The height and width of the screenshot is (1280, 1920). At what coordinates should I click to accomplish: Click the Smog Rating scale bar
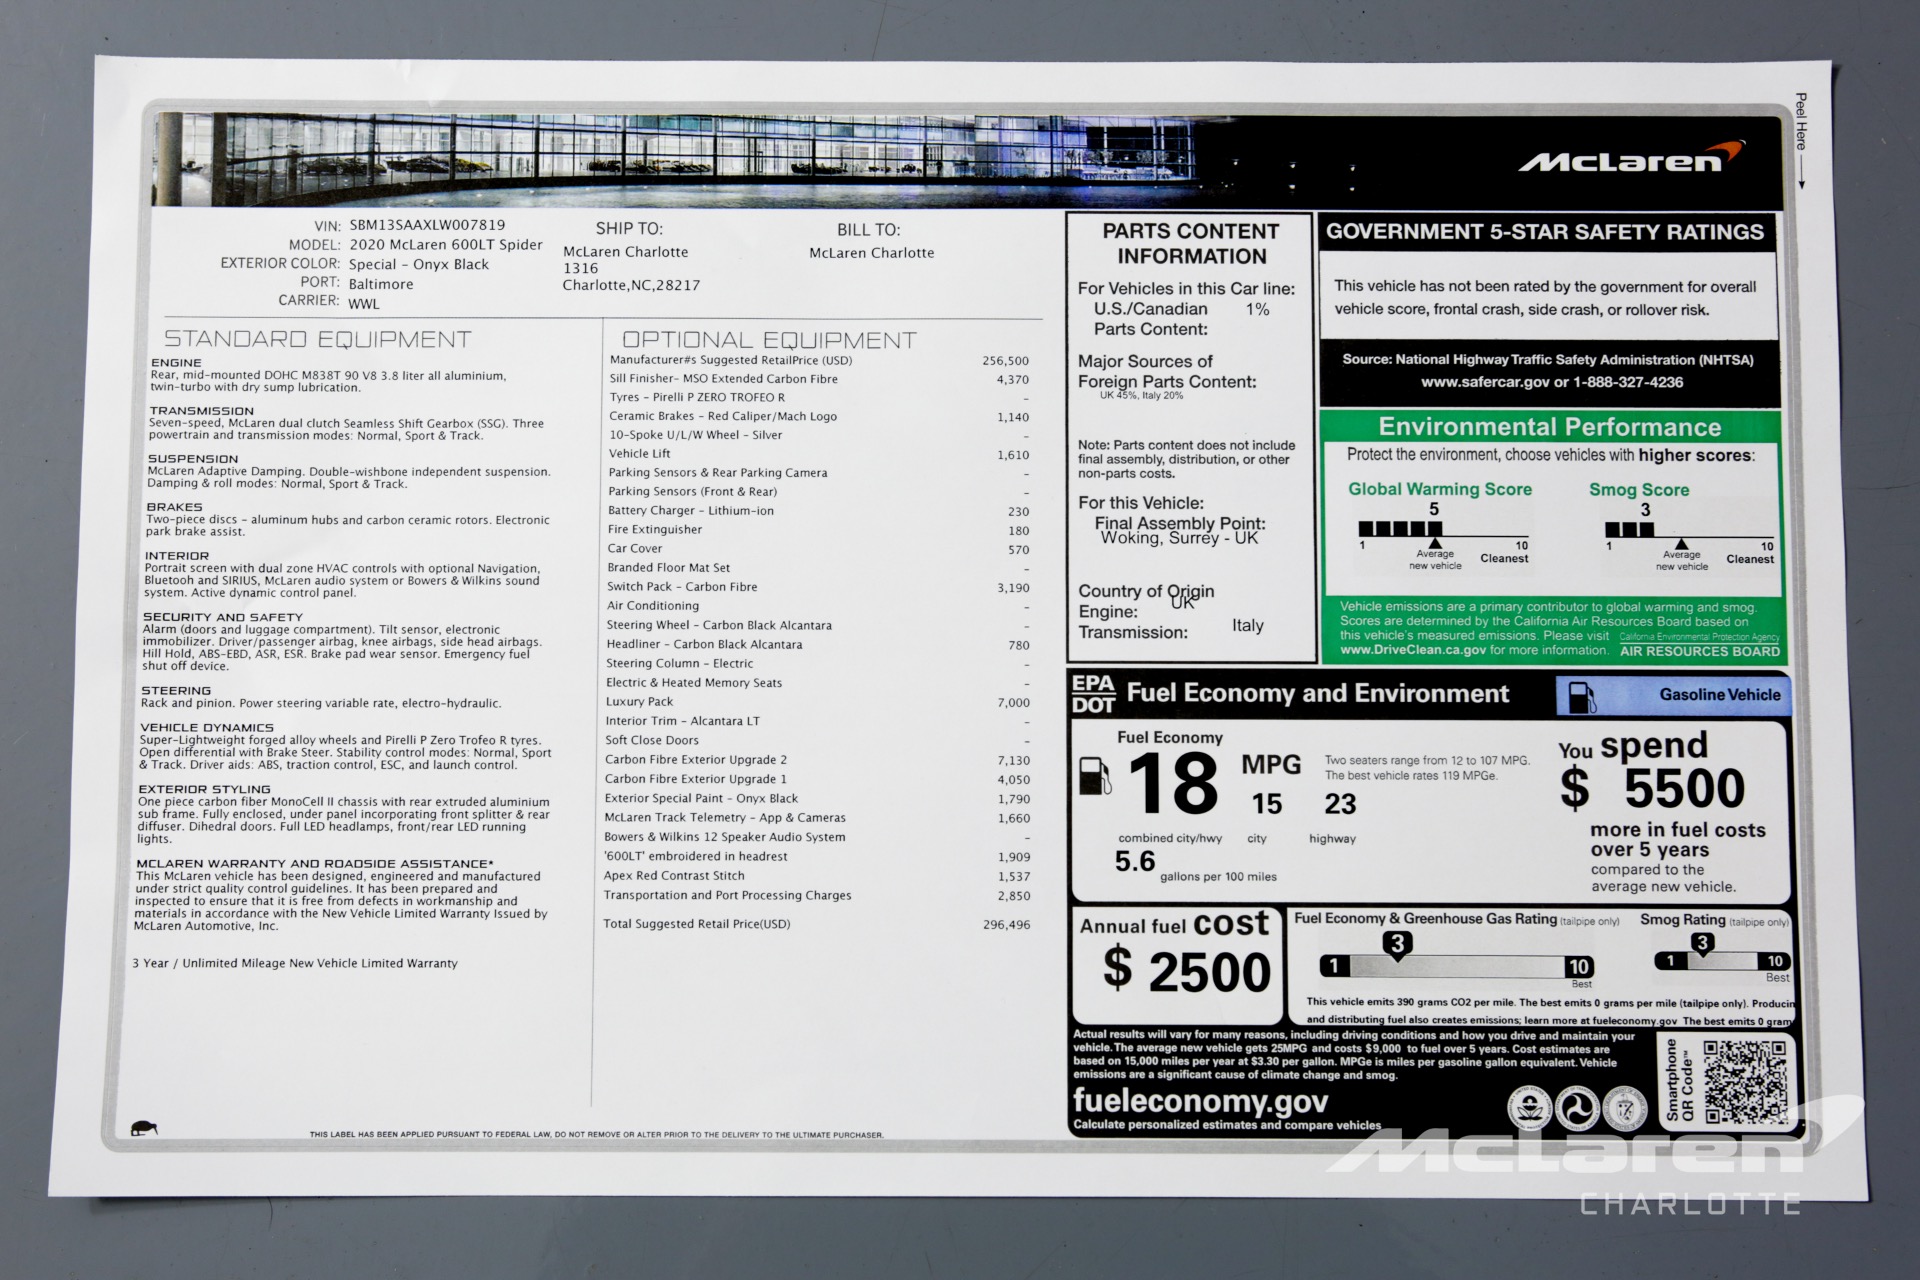(1722, 961)
